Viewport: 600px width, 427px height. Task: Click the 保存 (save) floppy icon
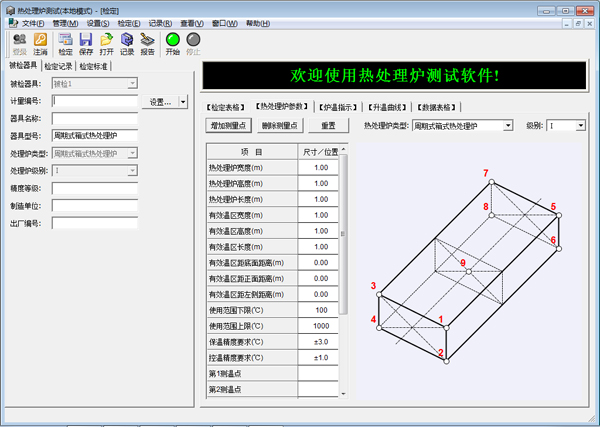pyautogui.click(x=86, y=42)
